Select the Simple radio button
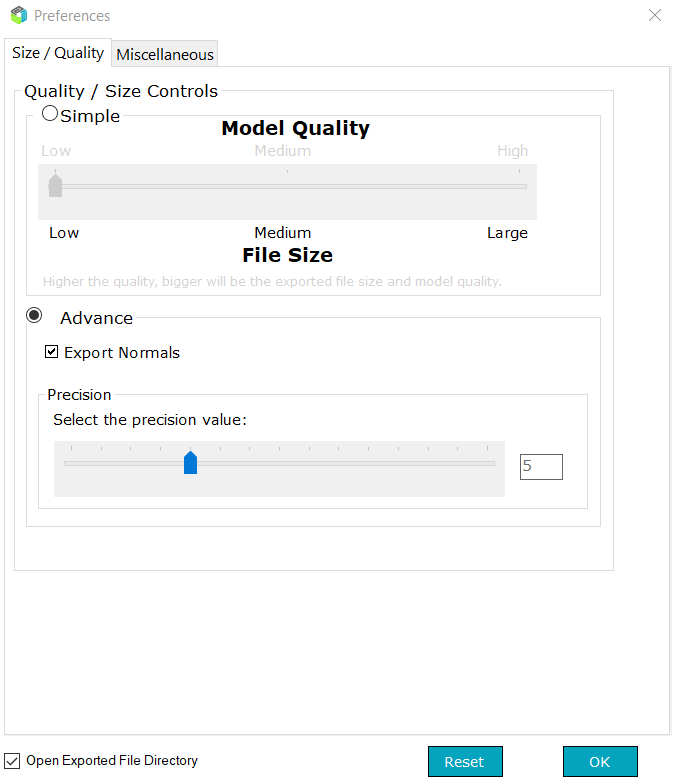Screen dimensions: 673x779 coord(50,114)
